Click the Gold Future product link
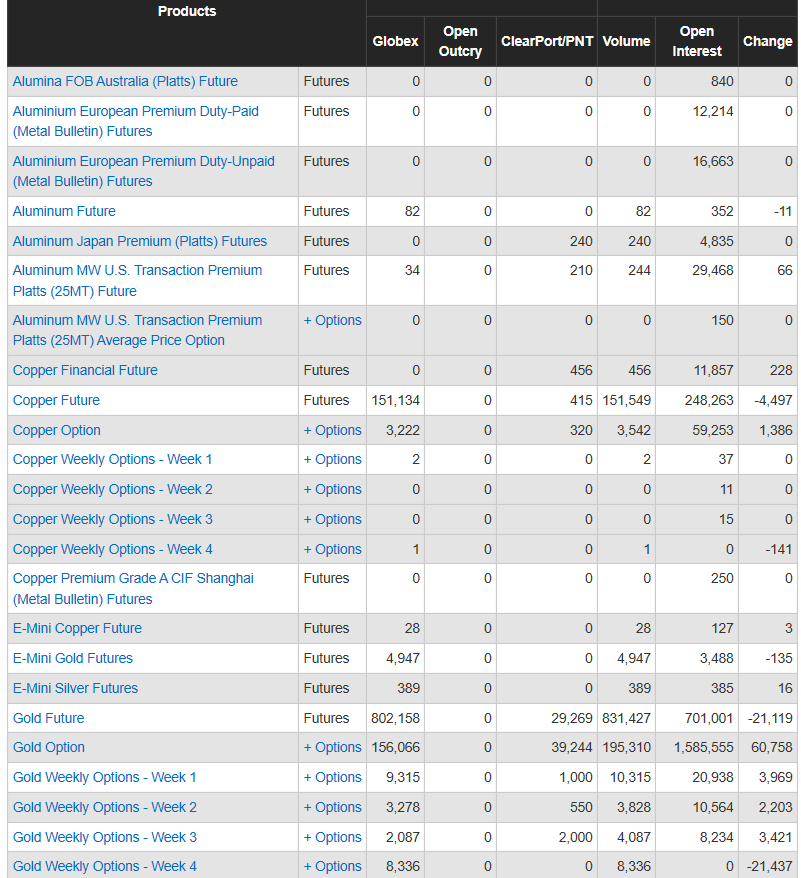801x878 pixels. [x=48, y=718]
